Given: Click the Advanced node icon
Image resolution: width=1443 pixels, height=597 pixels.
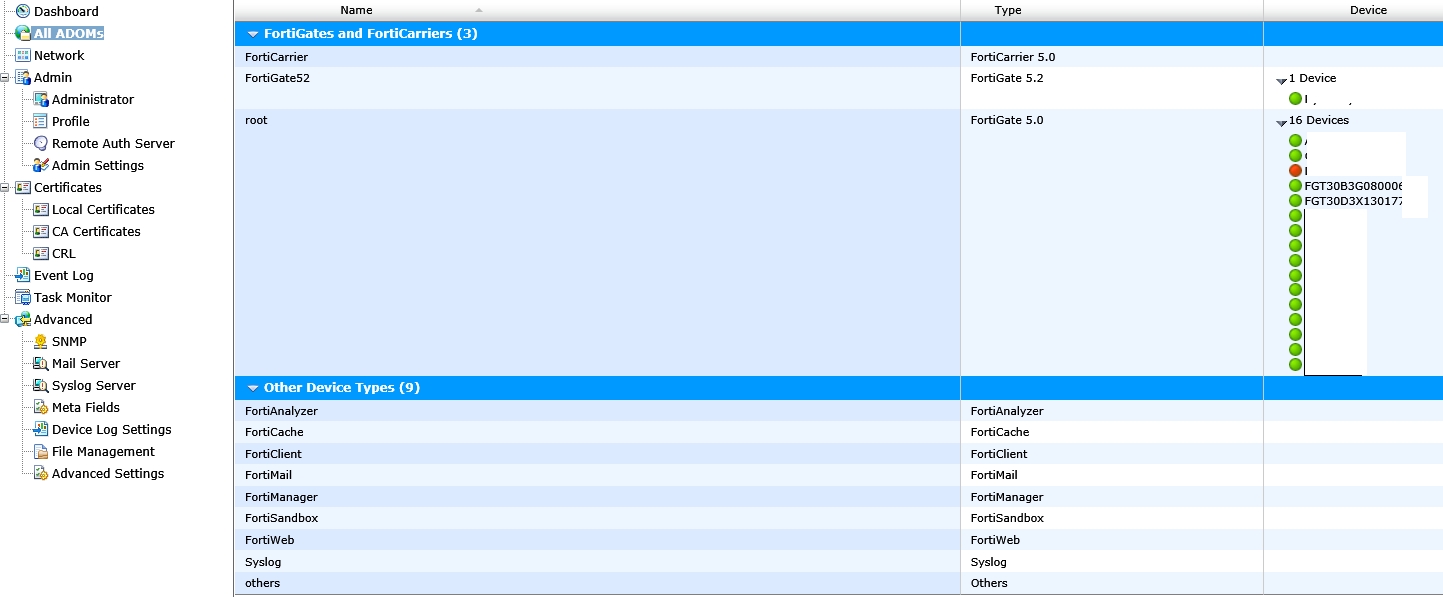Looking at the screenshot, I should tap(23, 319).
